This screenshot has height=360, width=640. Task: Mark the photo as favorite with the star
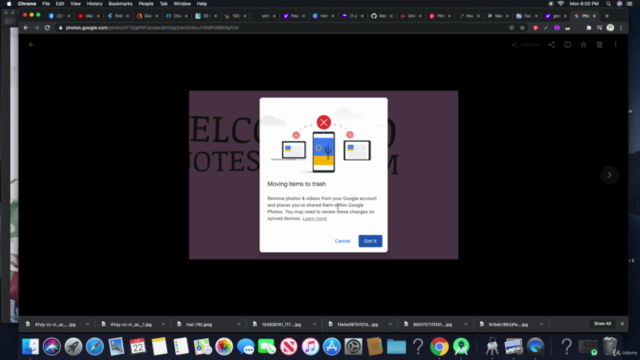583,44
